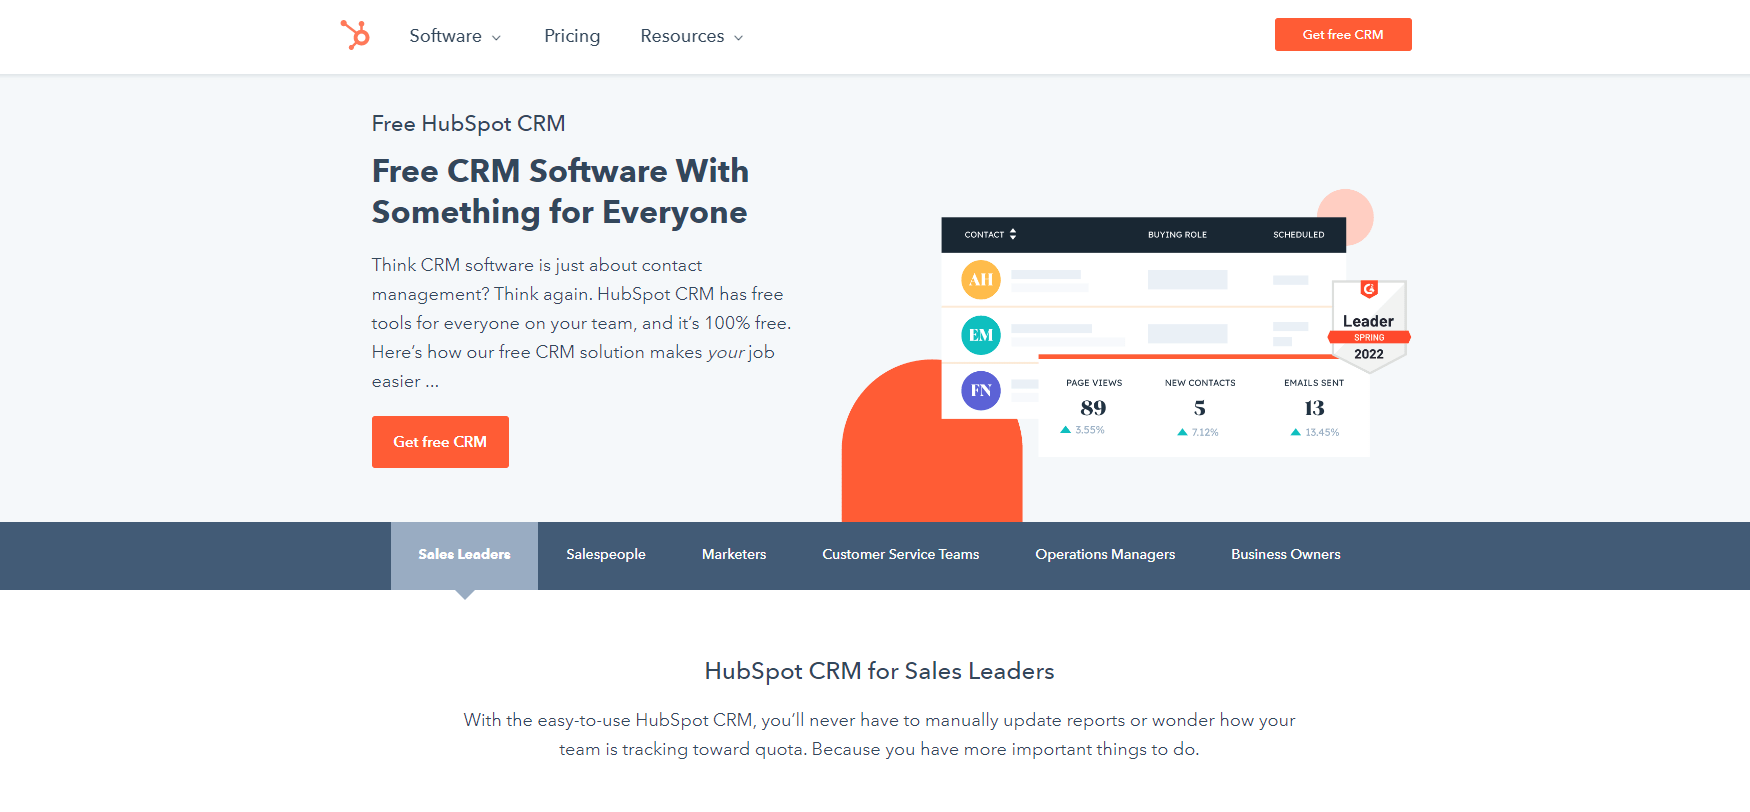Switch to the Salespeople tab
The image size is (1750, 812).
coord(606,555)
